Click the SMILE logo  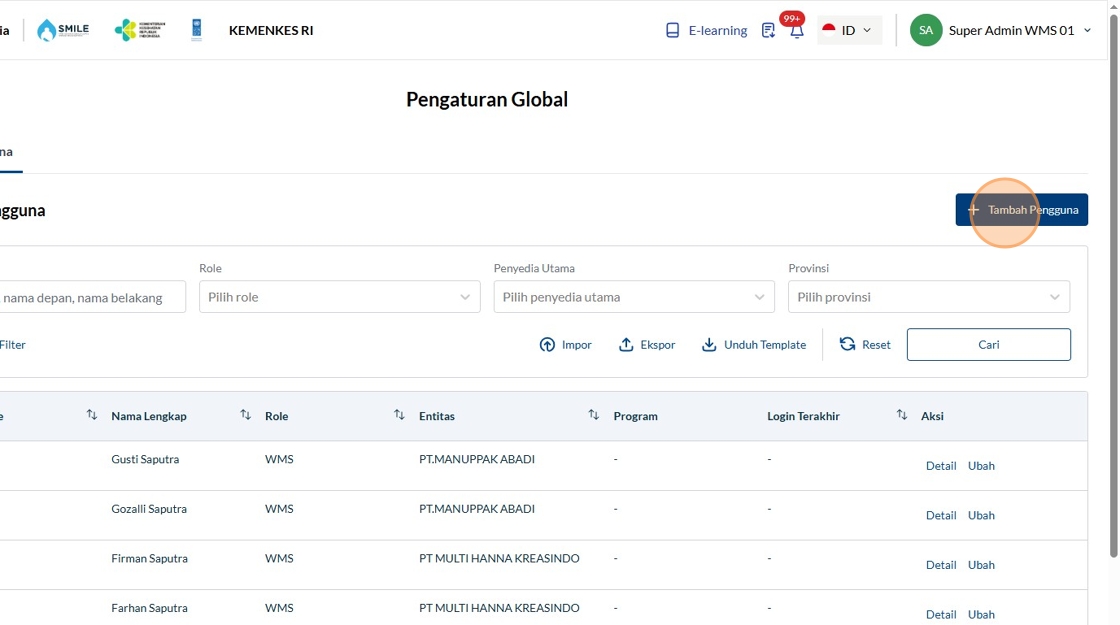(x=63, y=30)
